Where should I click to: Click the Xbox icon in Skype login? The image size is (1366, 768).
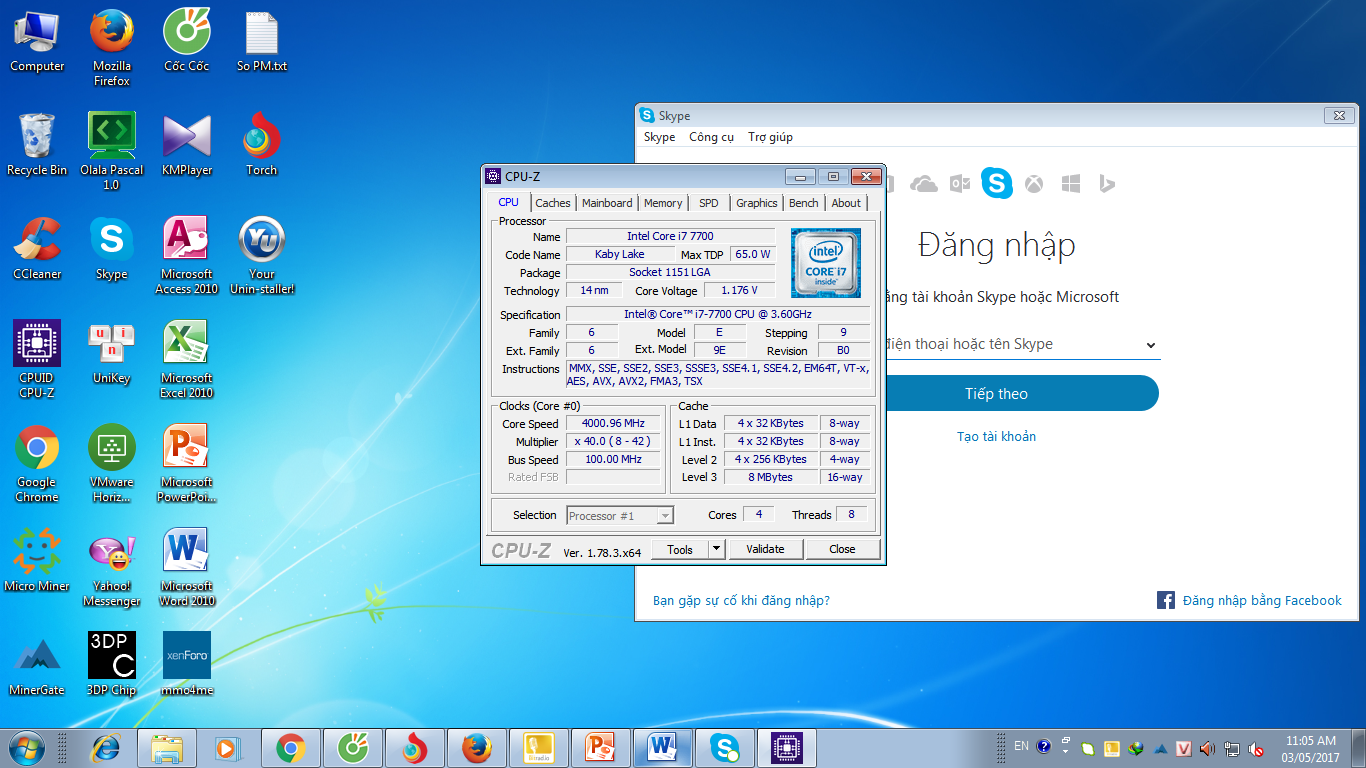(x=1035, y=184)
